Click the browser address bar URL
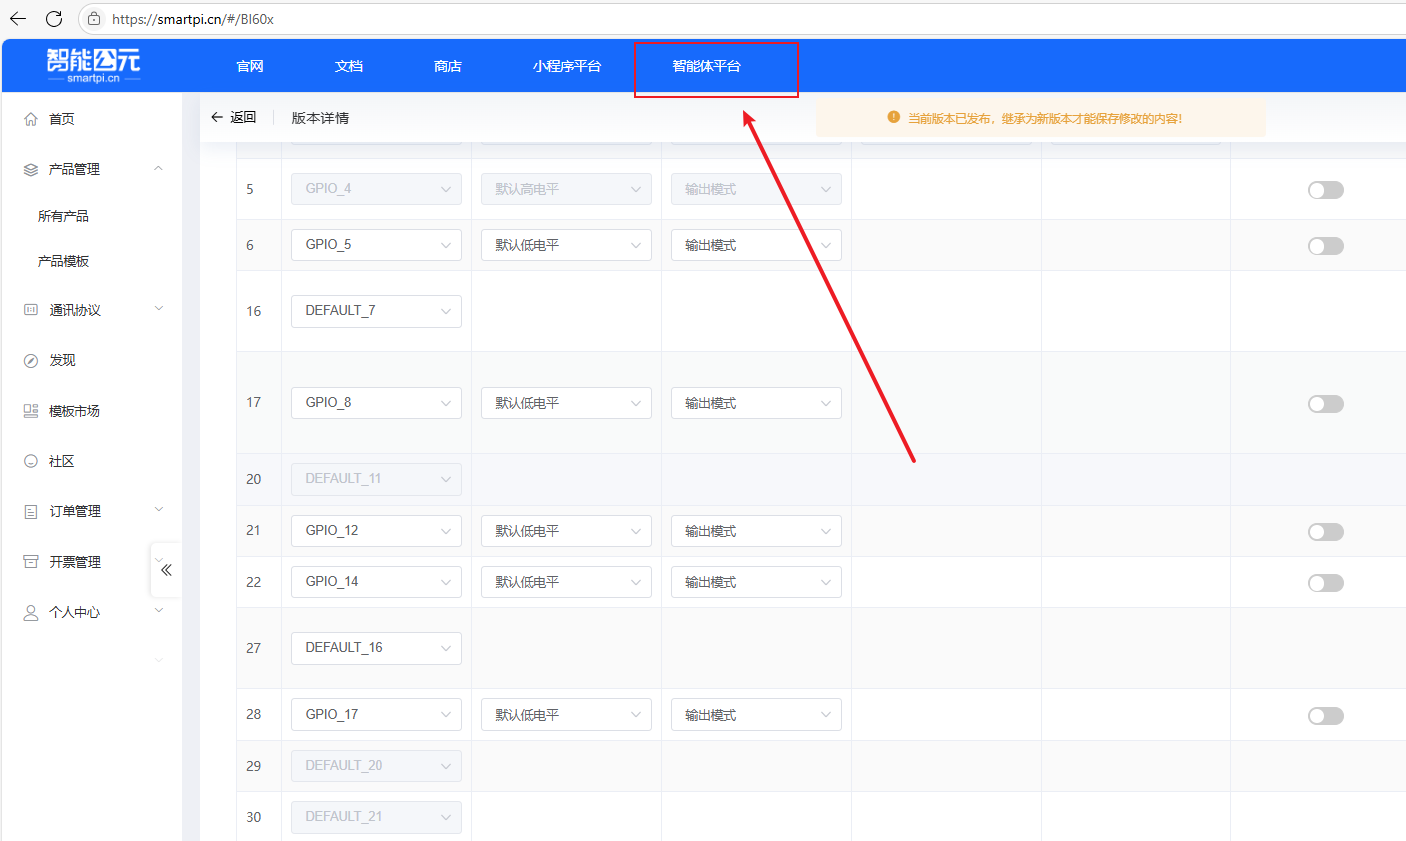 coord(400,19)
